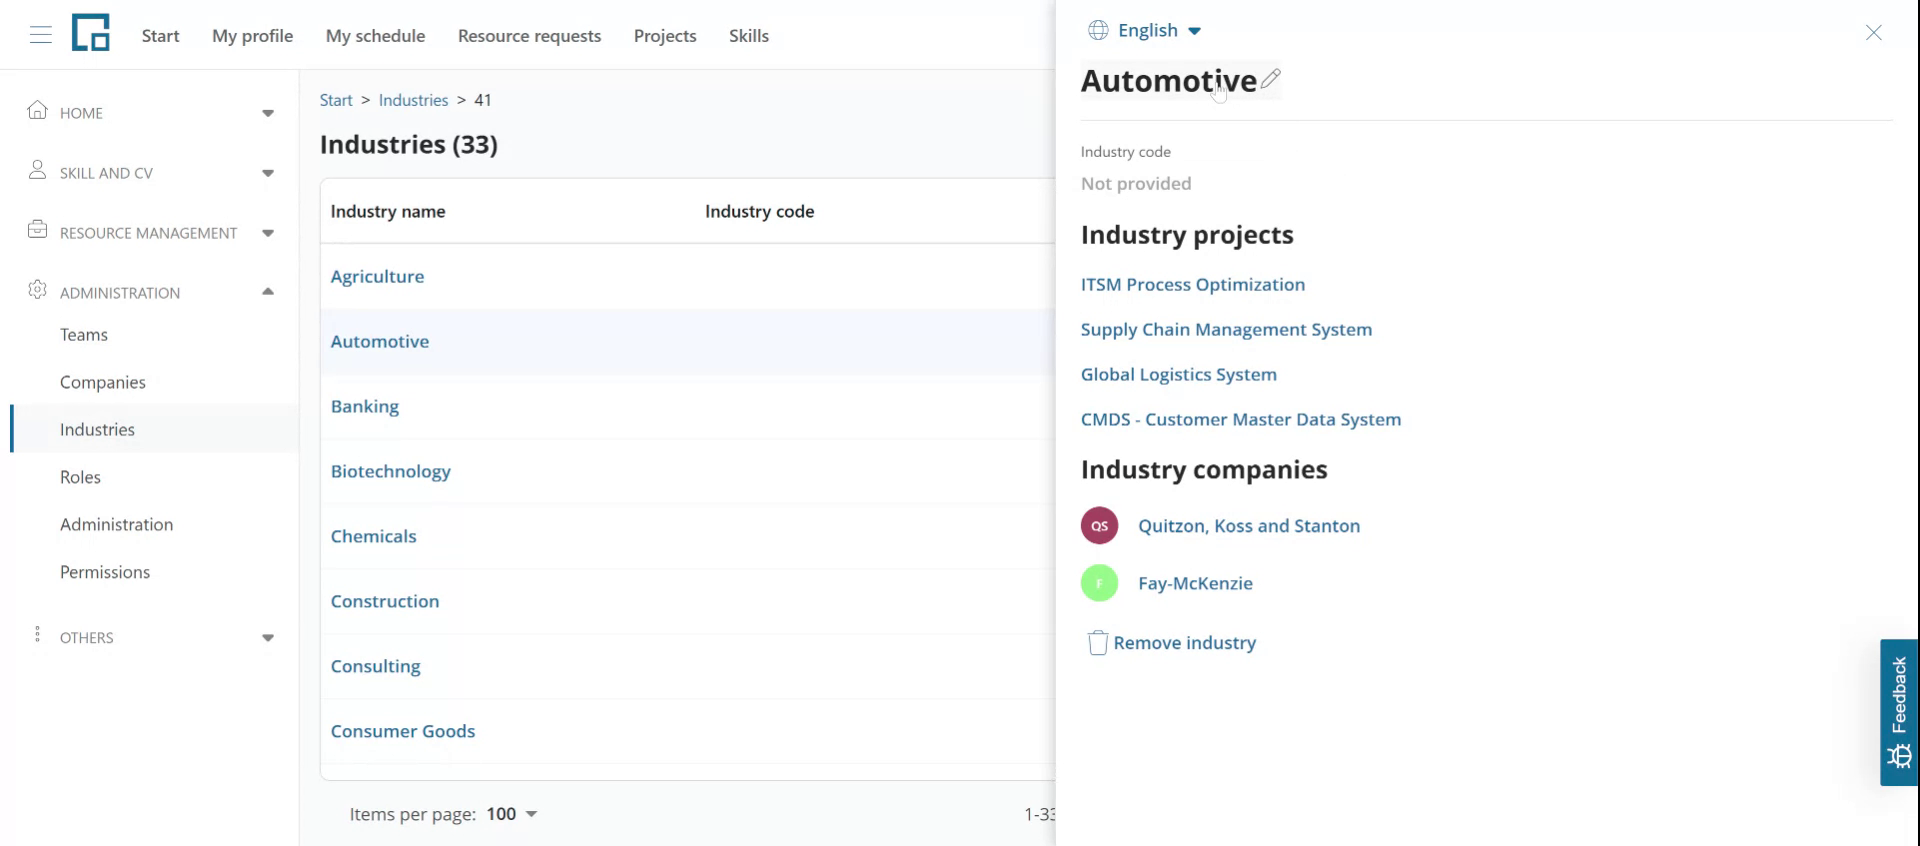Image resolution: width=1920 pixels, height=846 pixels.
Task: Select Companies in the sidebar
Action: click(103, 382)
